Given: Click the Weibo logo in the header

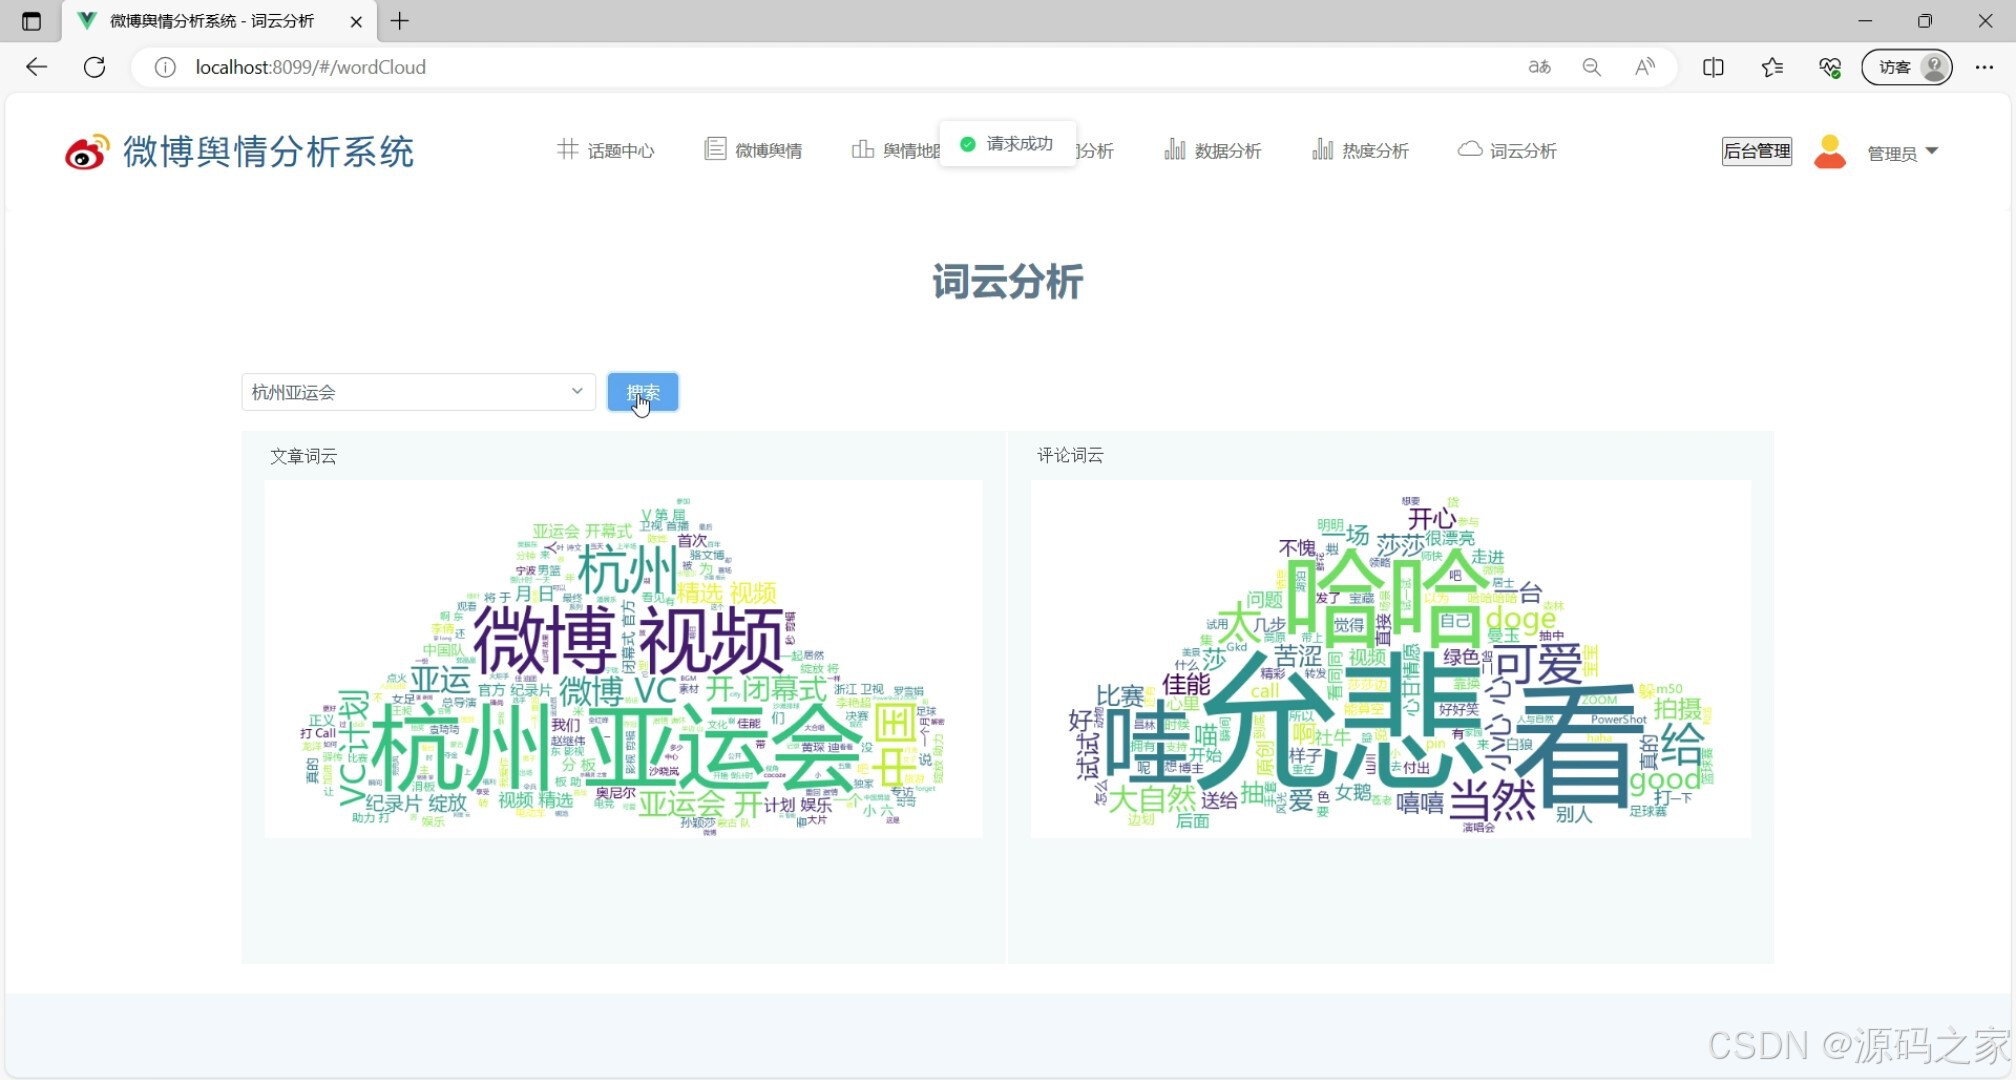Looking at the screenshot, I should 86,152.
